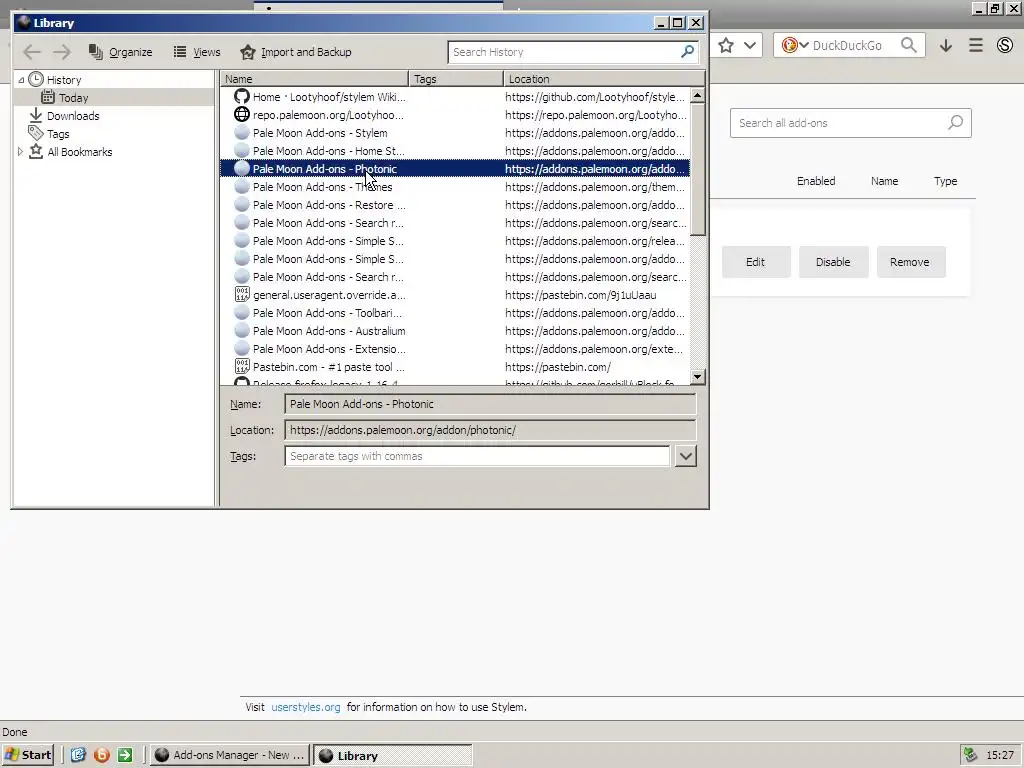Viewport: 1024px width, 768px height.
Task: Click the Name field in details pane
Action: (x=490, y=404)
